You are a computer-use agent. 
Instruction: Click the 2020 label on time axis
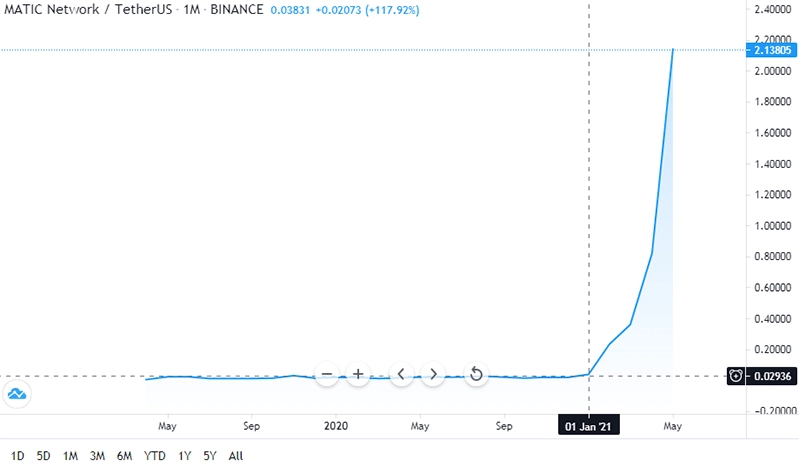(336, 426)
